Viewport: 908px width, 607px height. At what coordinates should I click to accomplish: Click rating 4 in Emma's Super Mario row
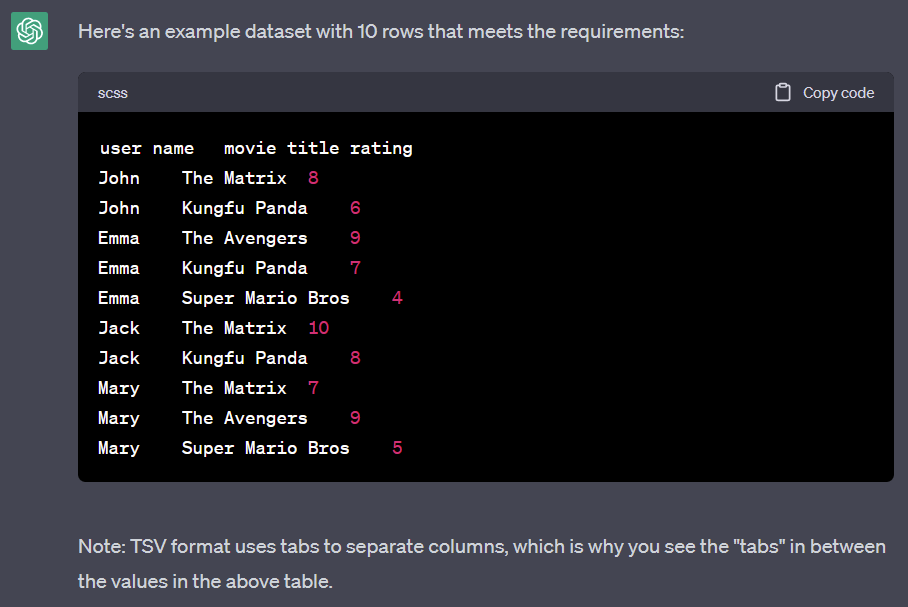[x=397, y=298]
